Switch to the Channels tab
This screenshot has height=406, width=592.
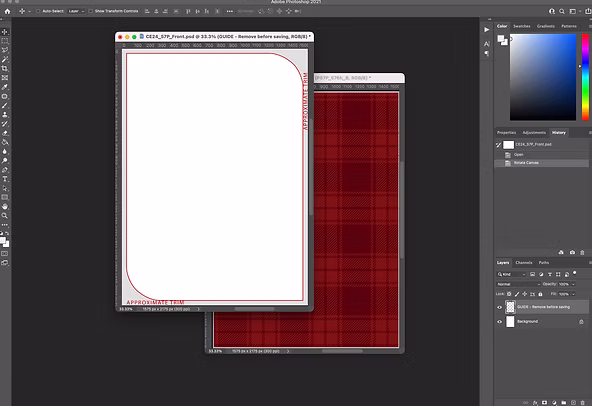(x=524, y=262)
